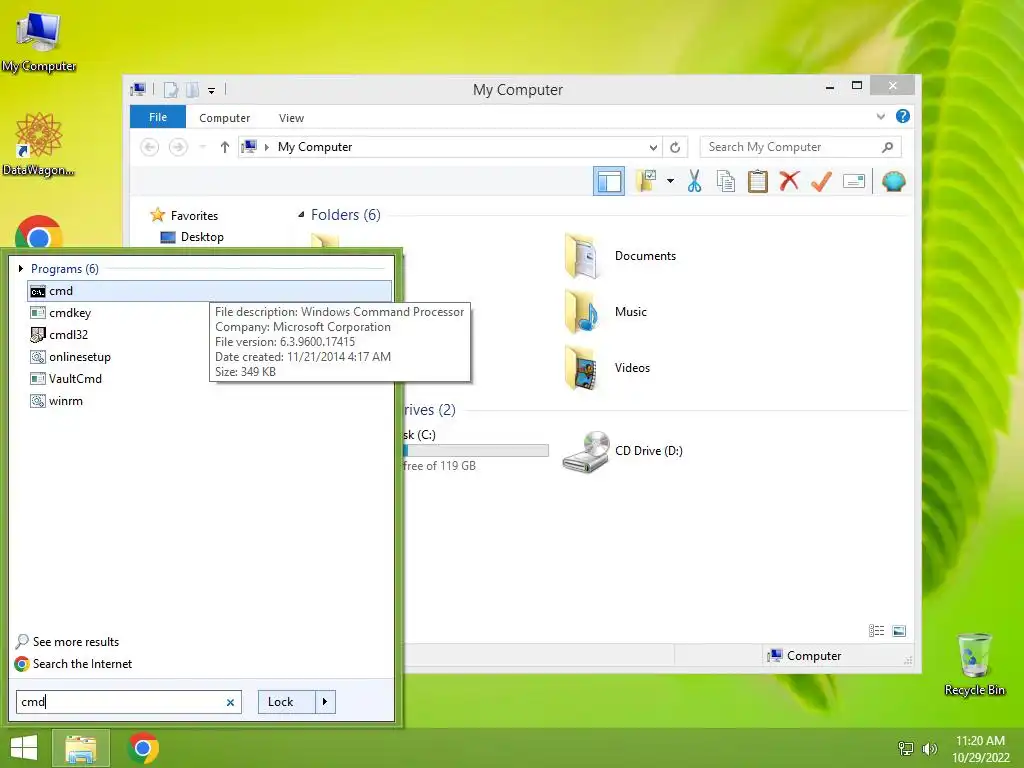Click the blue shell globe icon
Viewport: 1024px width, 768px height.
[893, 181]
